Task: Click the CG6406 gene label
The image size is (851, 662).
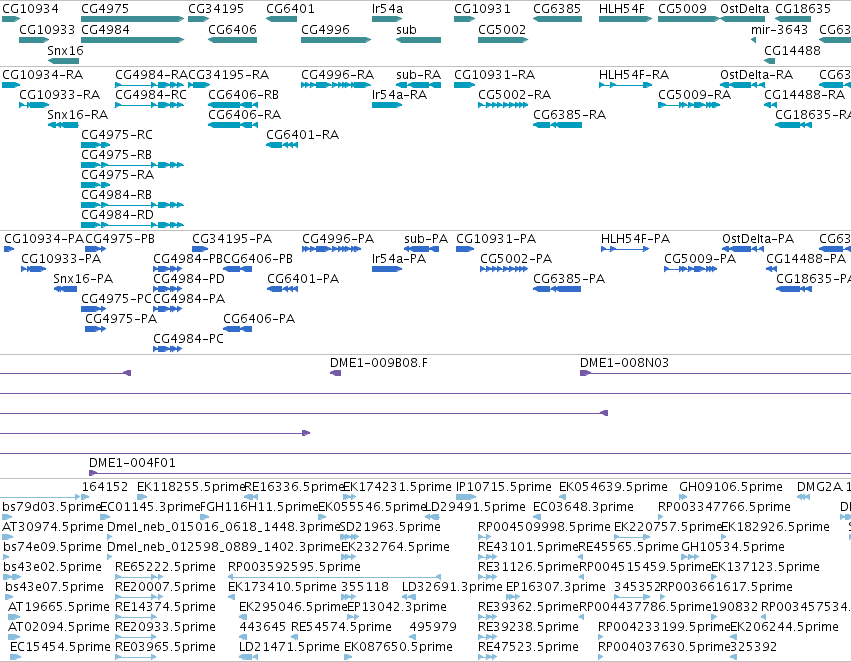Action: point(232,29)
